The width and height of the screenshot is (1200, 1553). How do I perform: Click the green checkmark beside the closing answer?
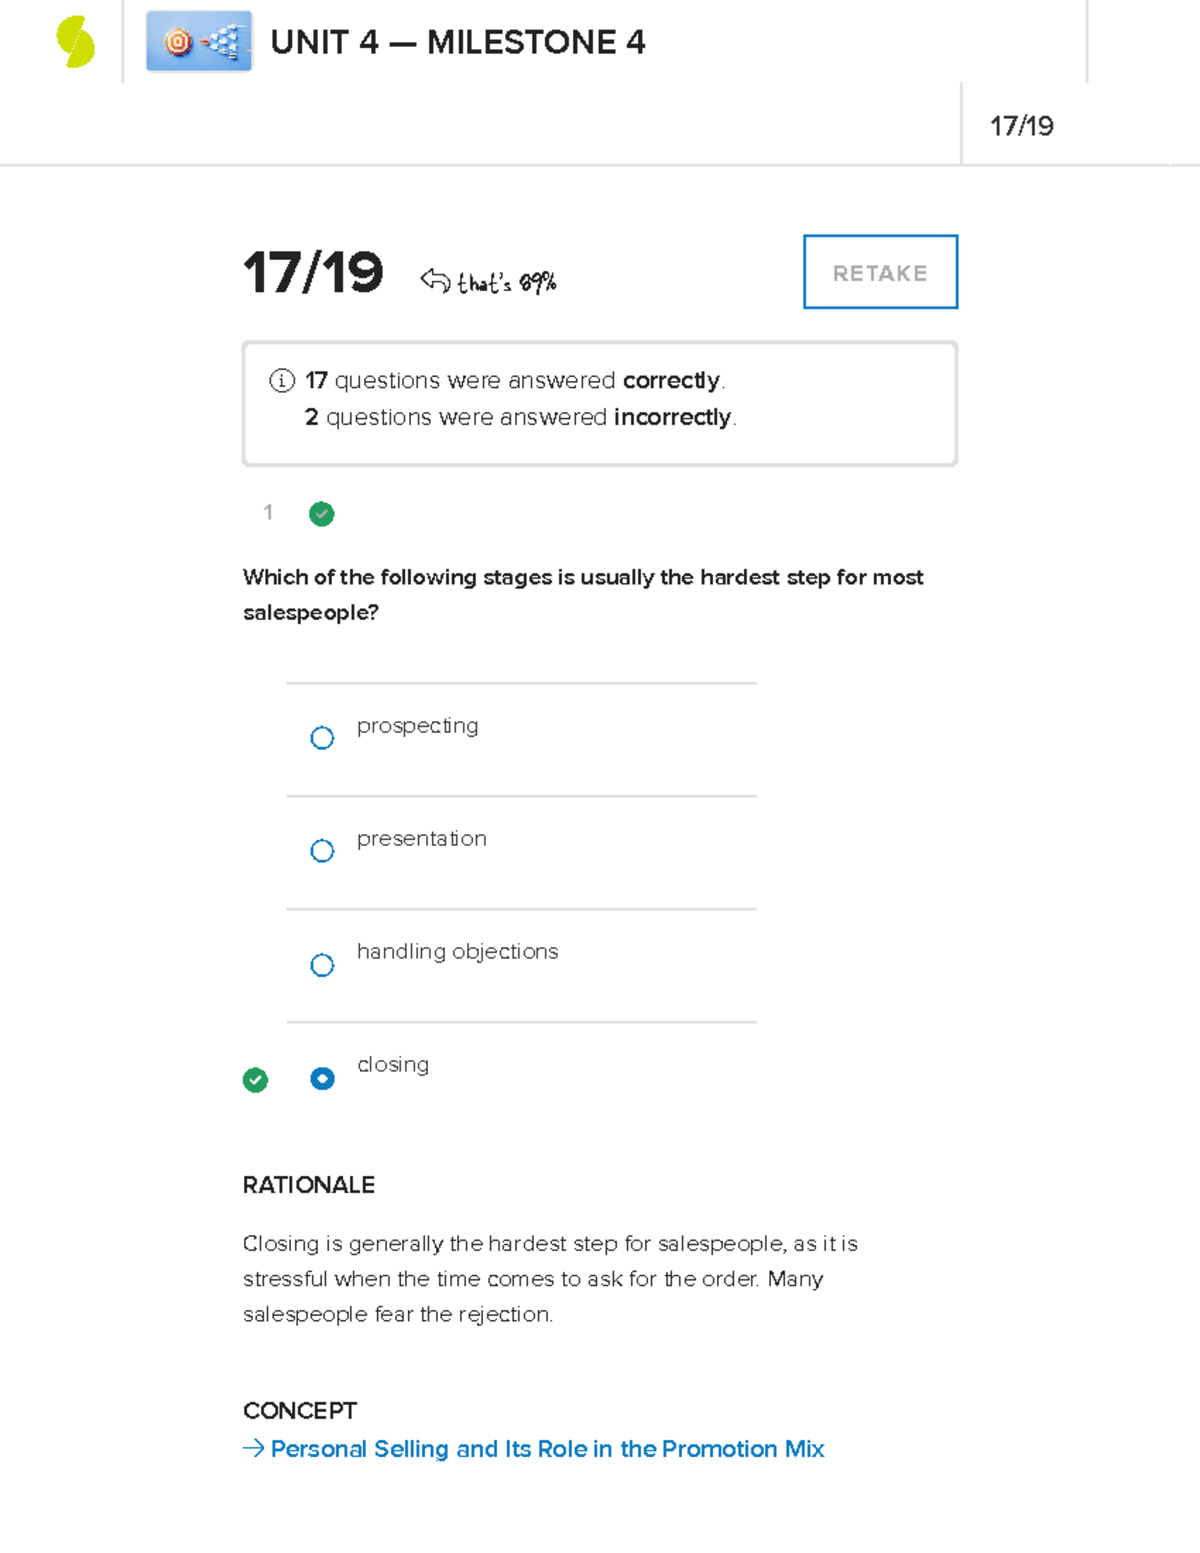click(255, 1080)
